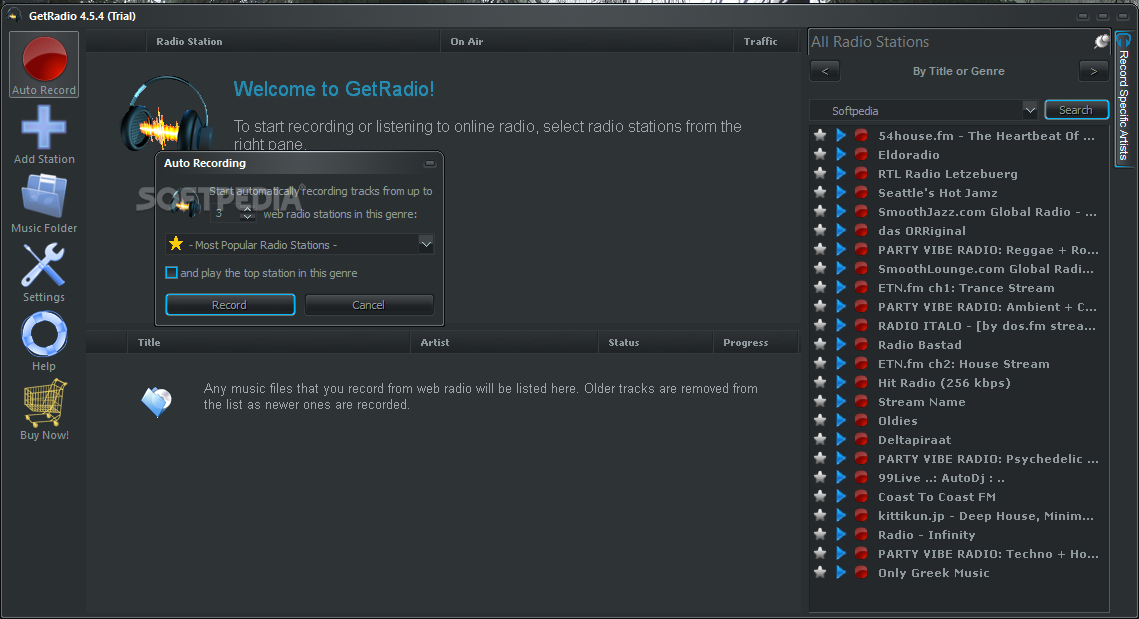Click the station count number field
The width and height of the screenshot is (1139, 619).
coord(226,213)
